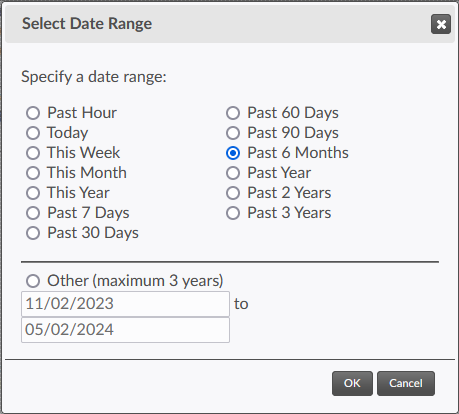The height and width of the screenshot is (414, 459).
Task: Select Past 30 Days radio button
Action: pyautogui.click(x=33, y=233)
